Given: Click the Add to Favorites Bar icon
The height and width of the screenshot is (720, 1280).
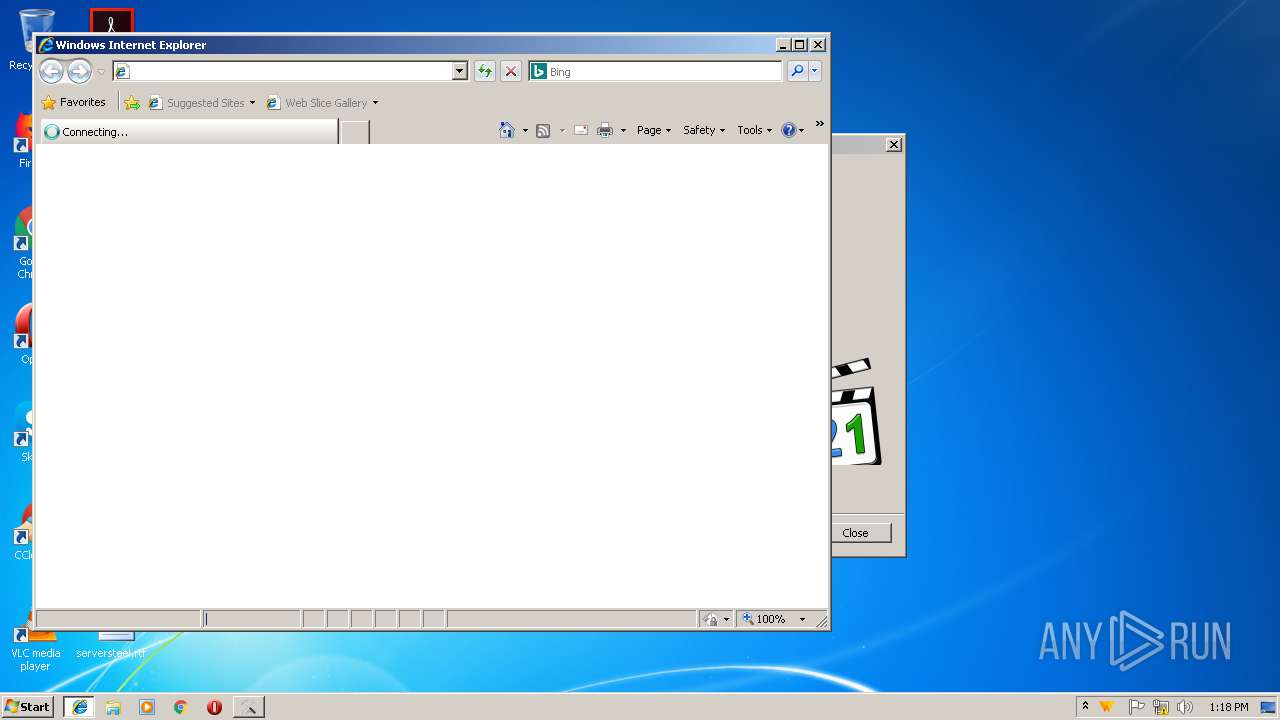Looking at the screenshot, I should (x=132, y=102).
